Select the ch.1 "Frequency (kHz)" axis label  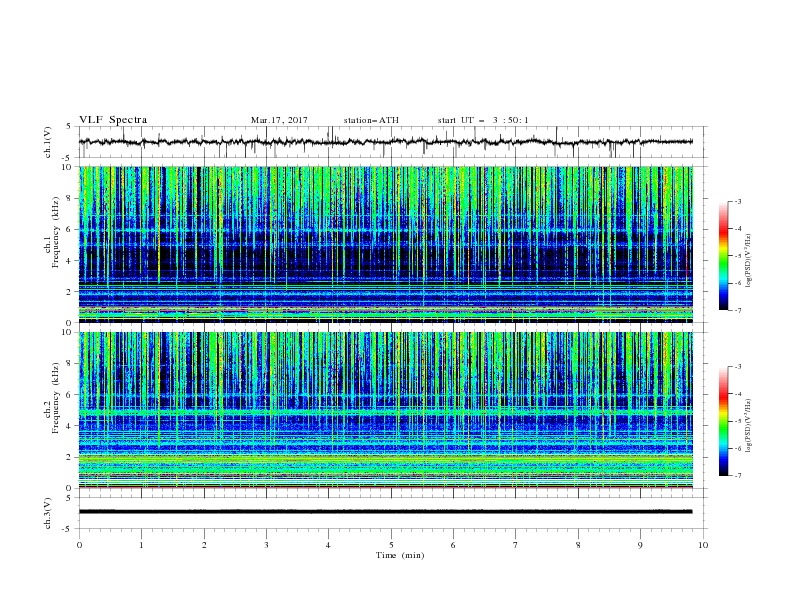pyautogui.click(x=56, y=233)
